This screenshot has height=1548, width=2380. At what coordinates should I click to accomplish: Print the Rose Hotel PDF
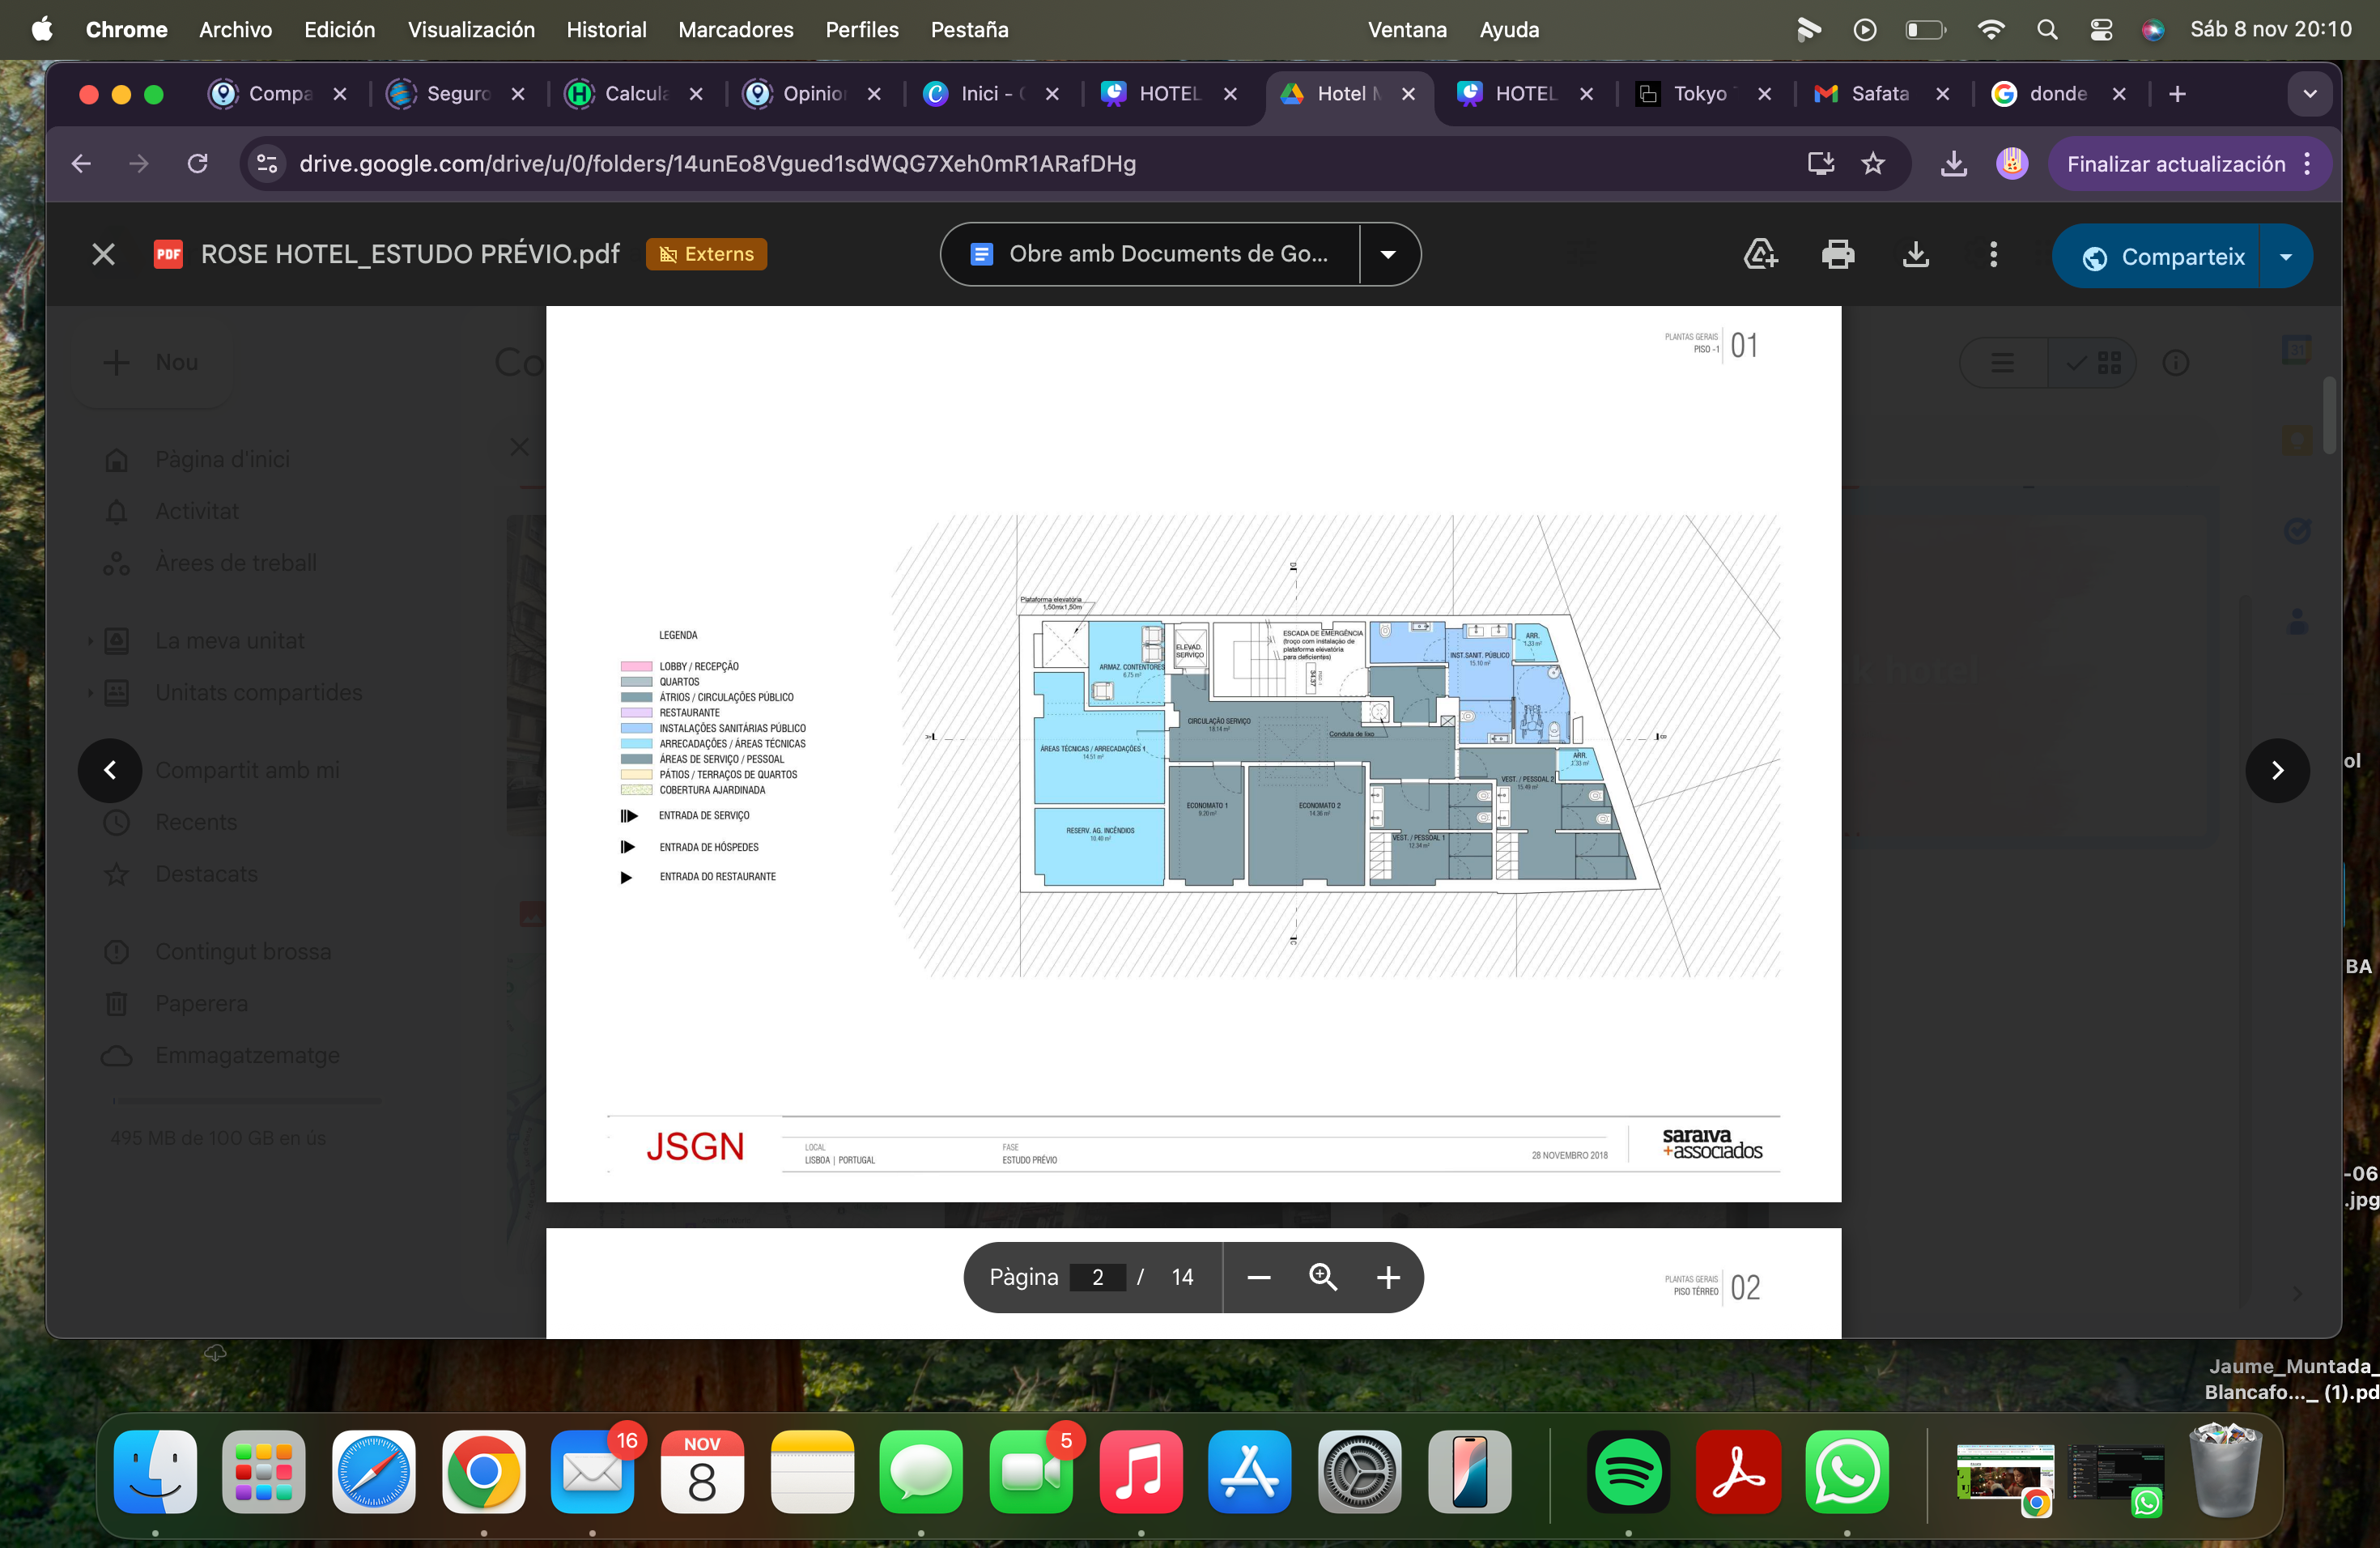point(1837,255)
